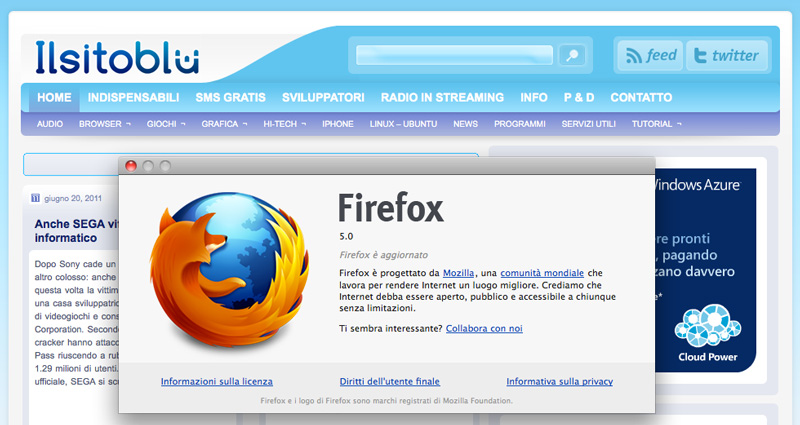
Task: Open the SVILUPPATORI menu item
Action: (323, 97)
